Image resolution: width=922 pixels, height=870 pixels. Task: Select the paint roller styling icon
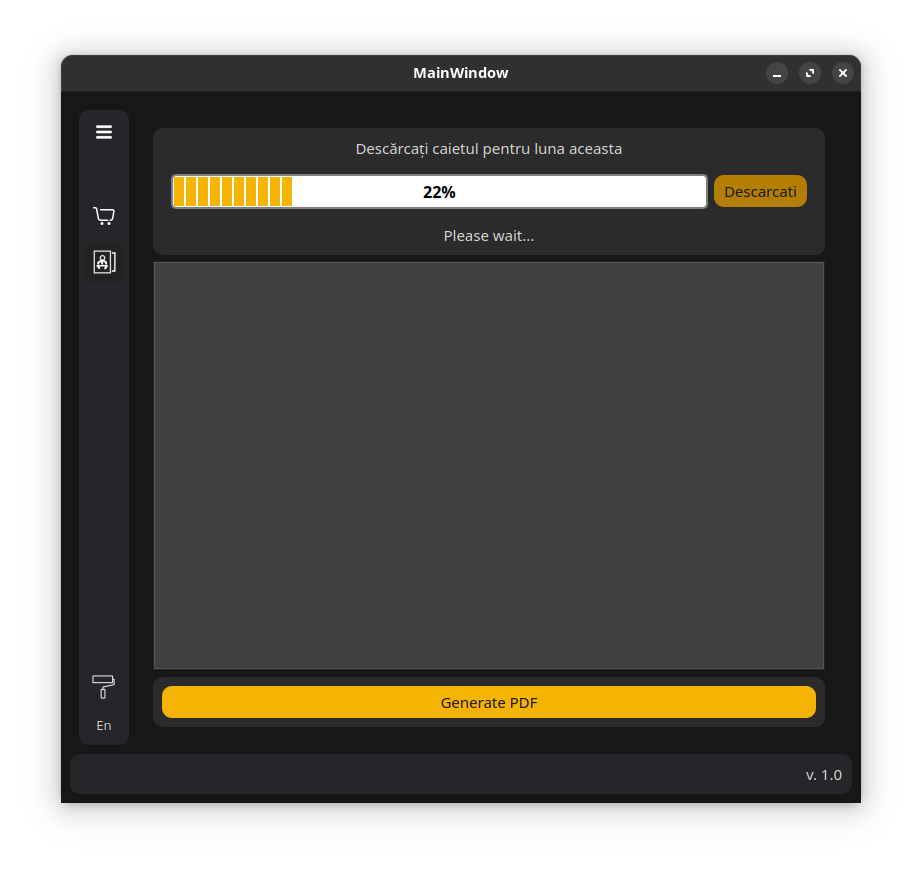104,687
